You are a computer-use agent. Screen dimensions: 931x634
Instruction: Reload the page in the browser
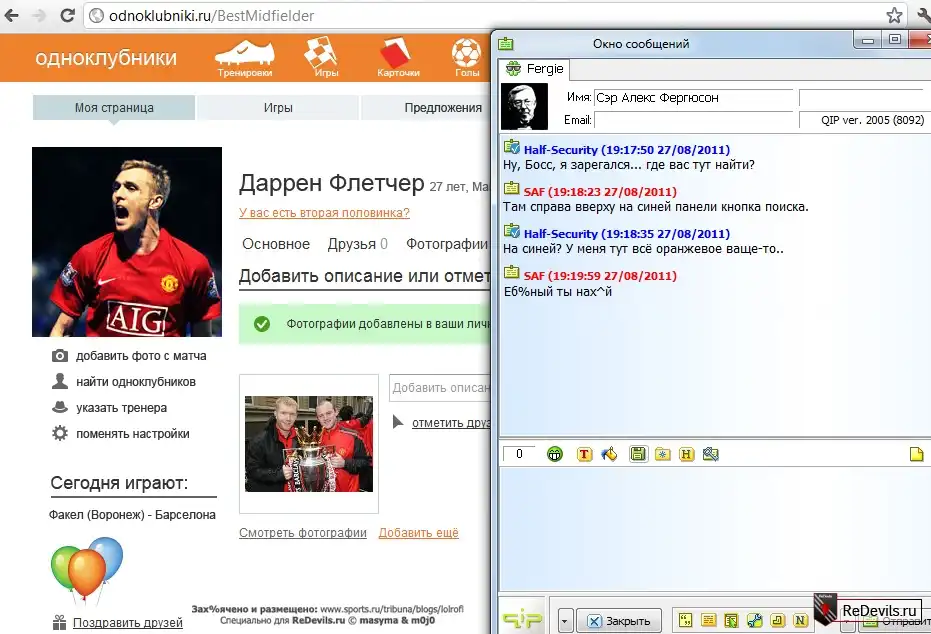coord(67,16)
